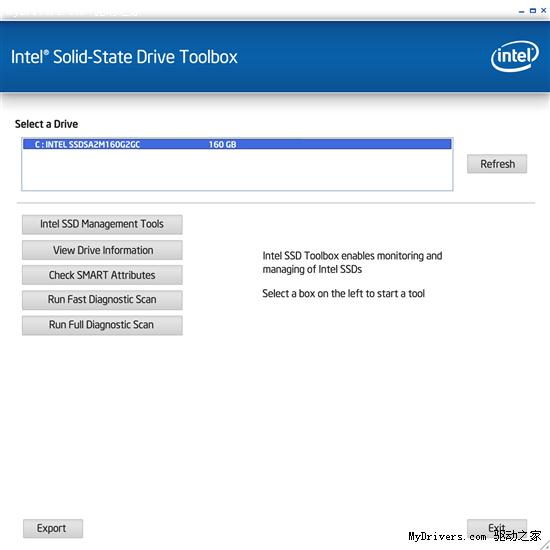Maximize the Toolbox window
The height and width of the screenshot is (550, 550).
pos(532,11)
